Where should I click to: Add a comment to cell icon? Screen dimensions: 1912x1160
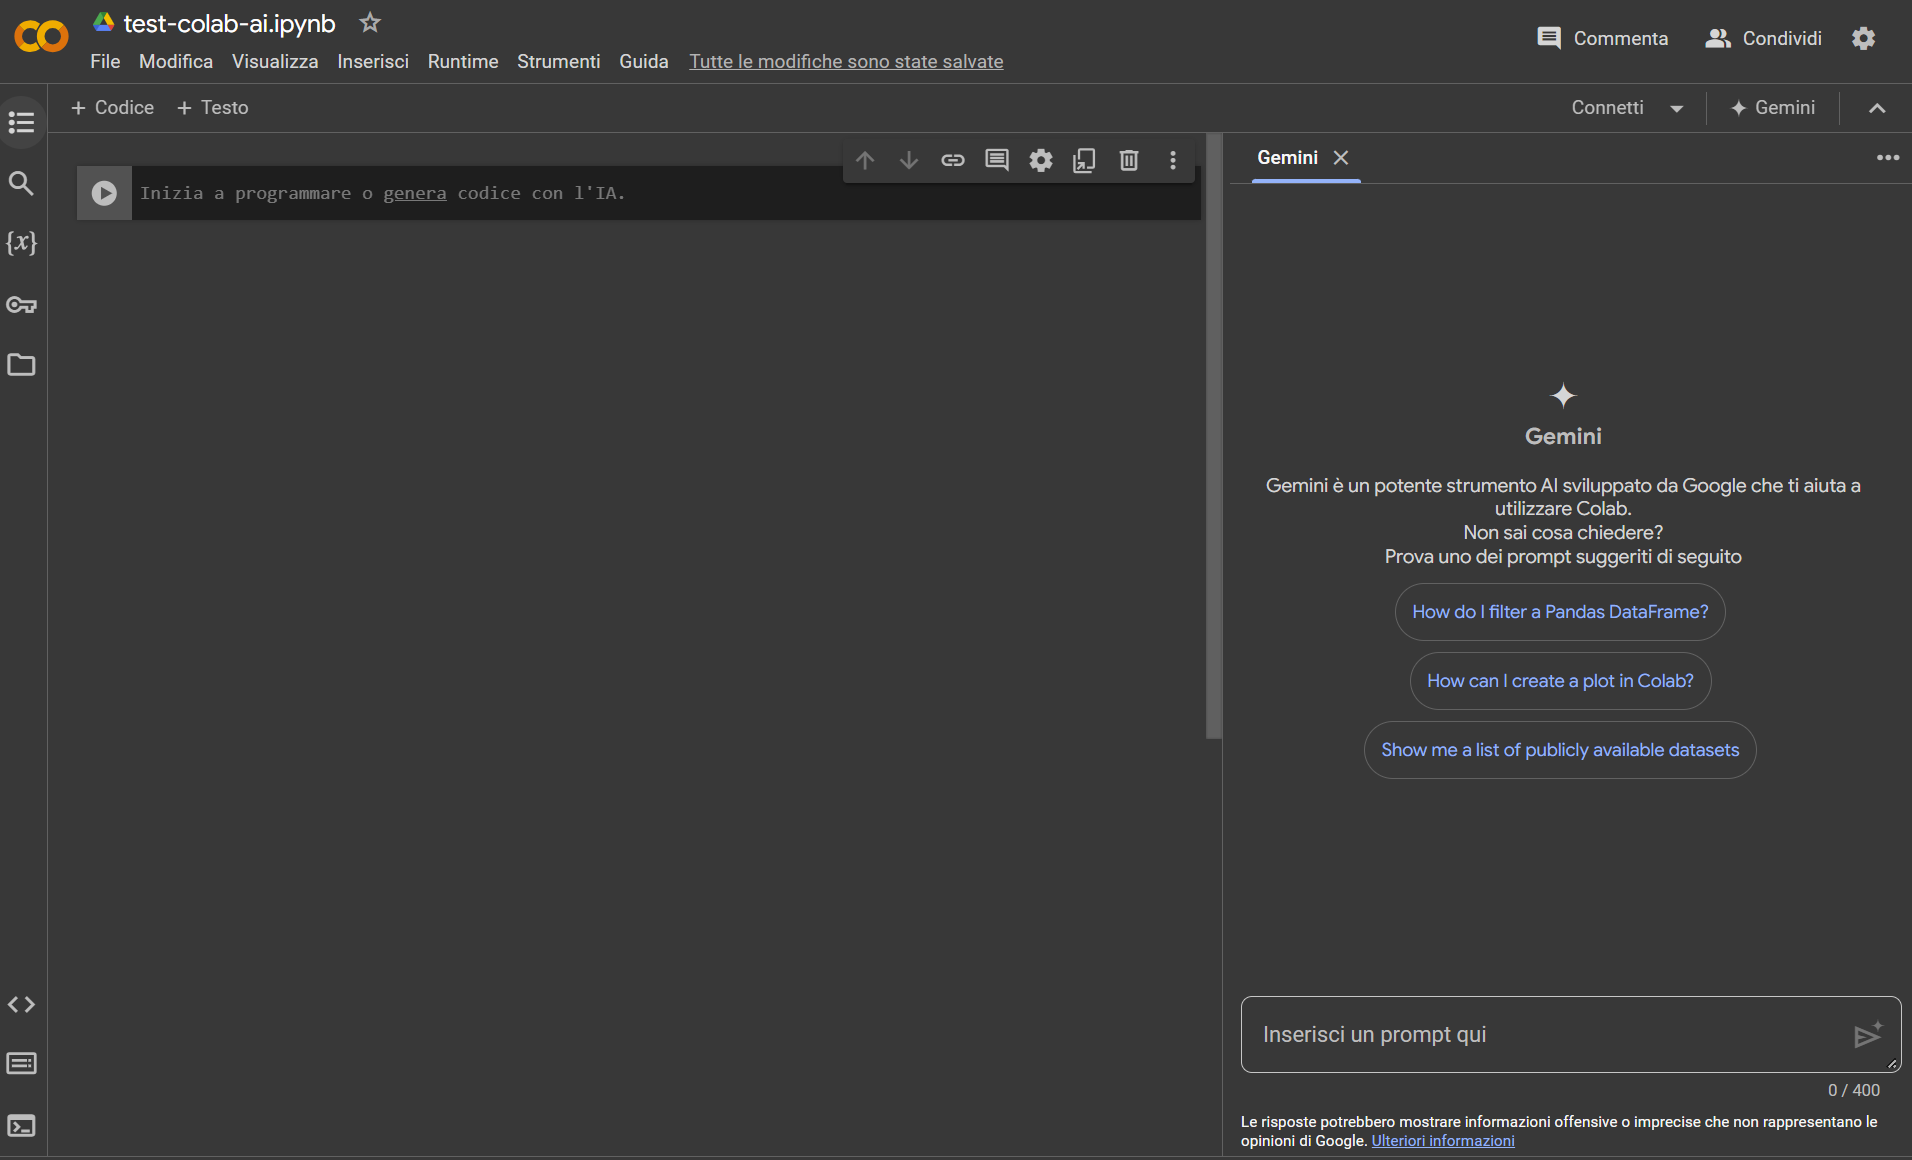pyautogui.click(x=997, y=160)
